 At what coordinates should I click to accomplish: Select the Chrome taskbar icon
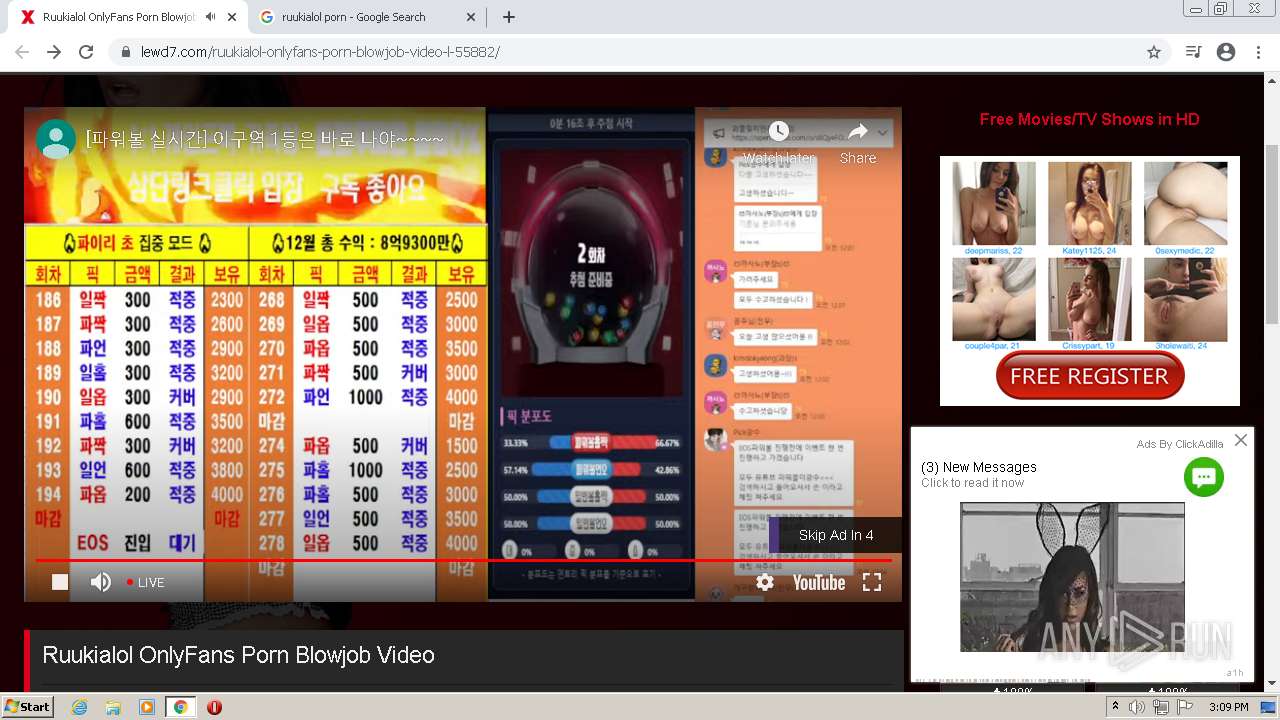click(x=180, y=707)
